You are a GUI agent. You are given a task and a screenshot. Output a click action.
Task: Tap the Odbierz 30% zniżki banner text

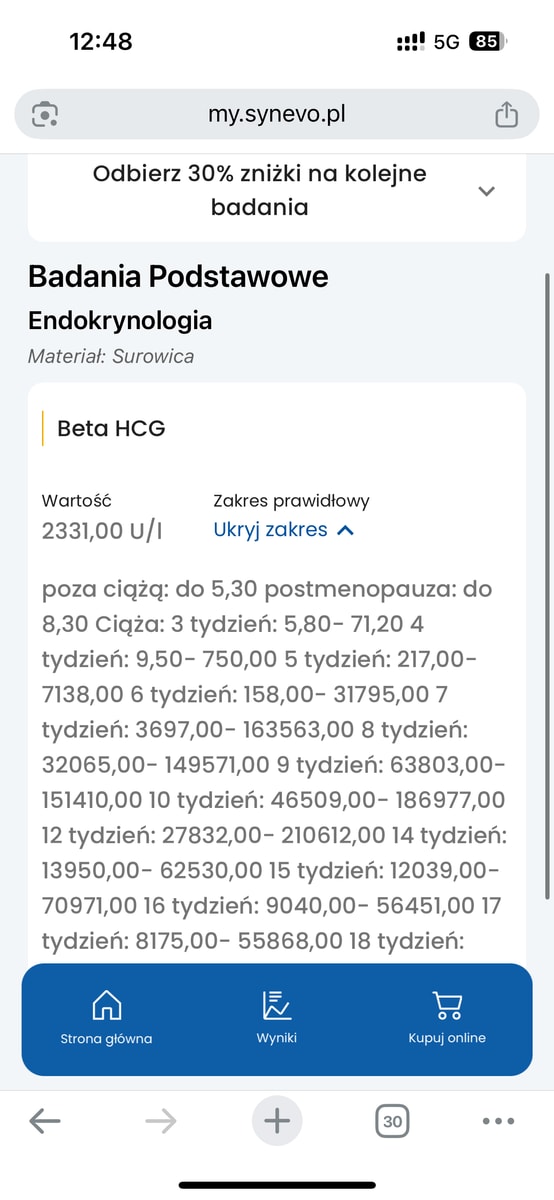point(260,190)
